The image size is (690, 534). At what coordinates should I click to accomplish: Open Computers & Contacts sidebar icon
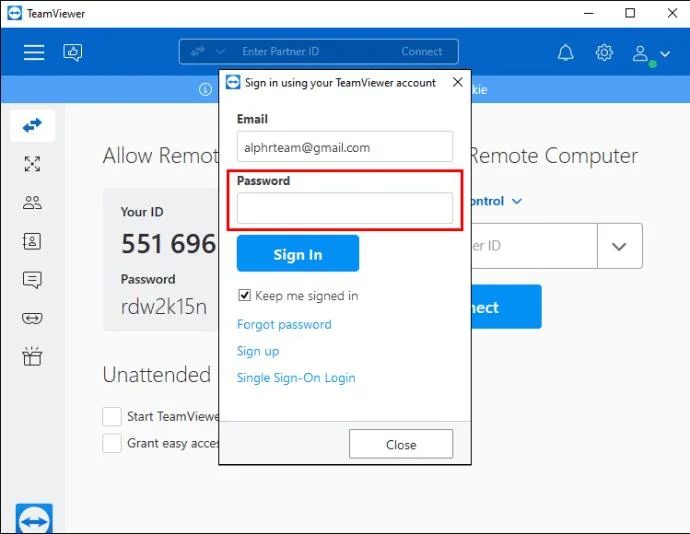point(32,241)
